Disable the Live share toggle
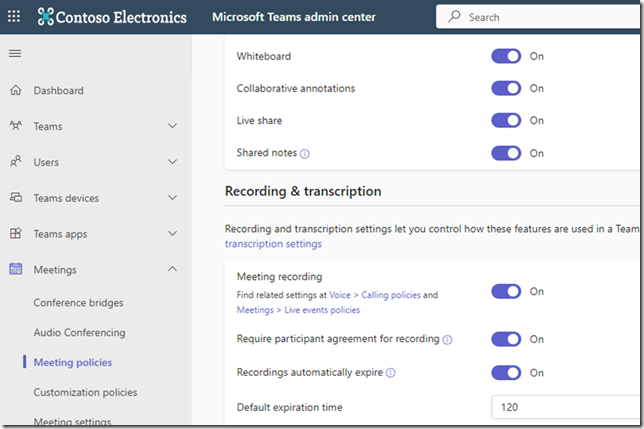644x429 pixels. click(x=506, y=120)
